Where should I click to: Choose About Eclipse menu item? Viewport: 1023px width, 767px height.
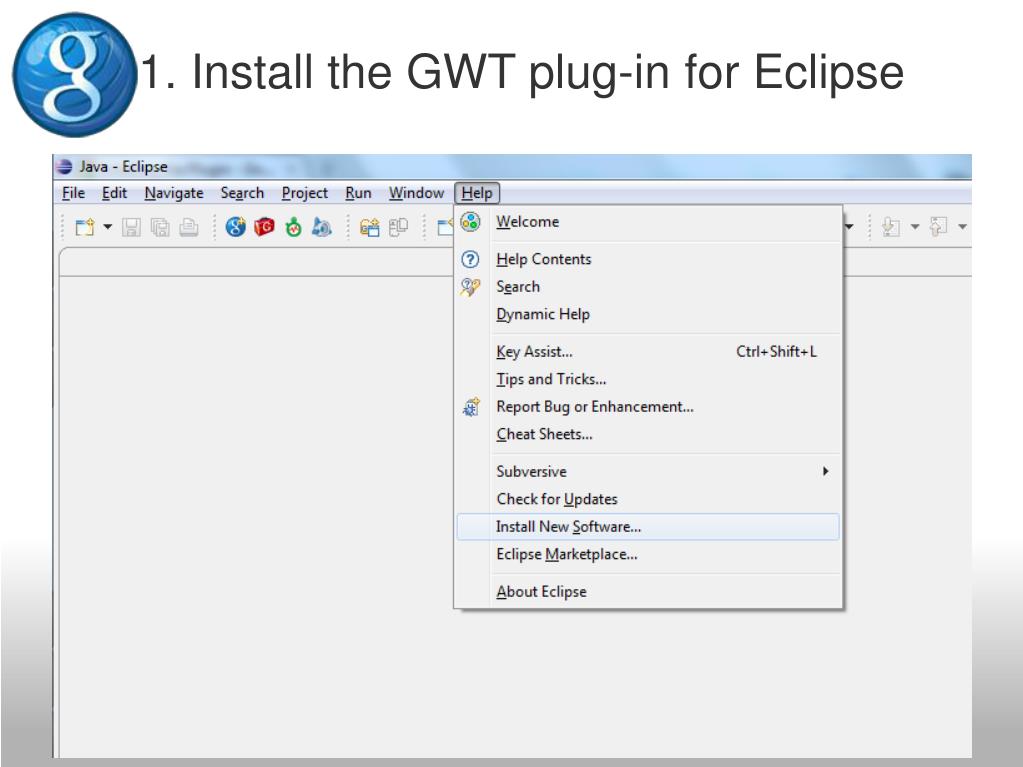point(541,592)
